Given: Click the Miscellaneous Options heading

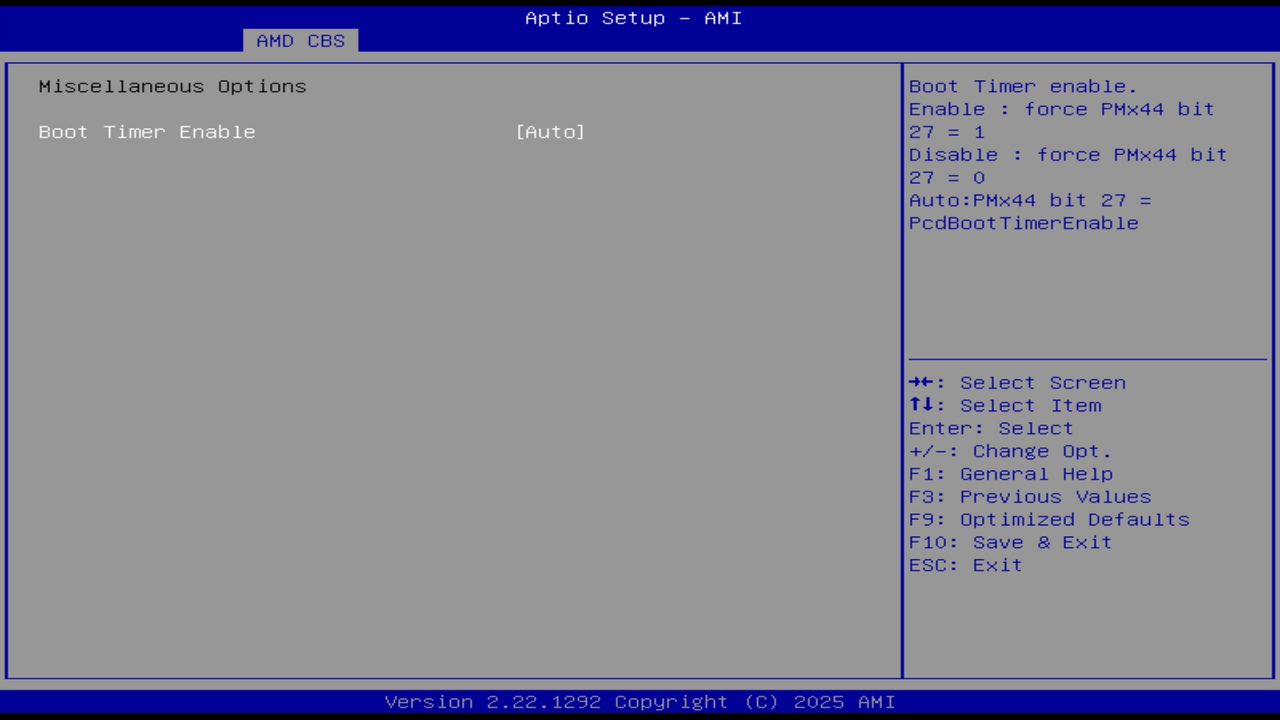Looking at the screenshot, I should pos(172,87).
